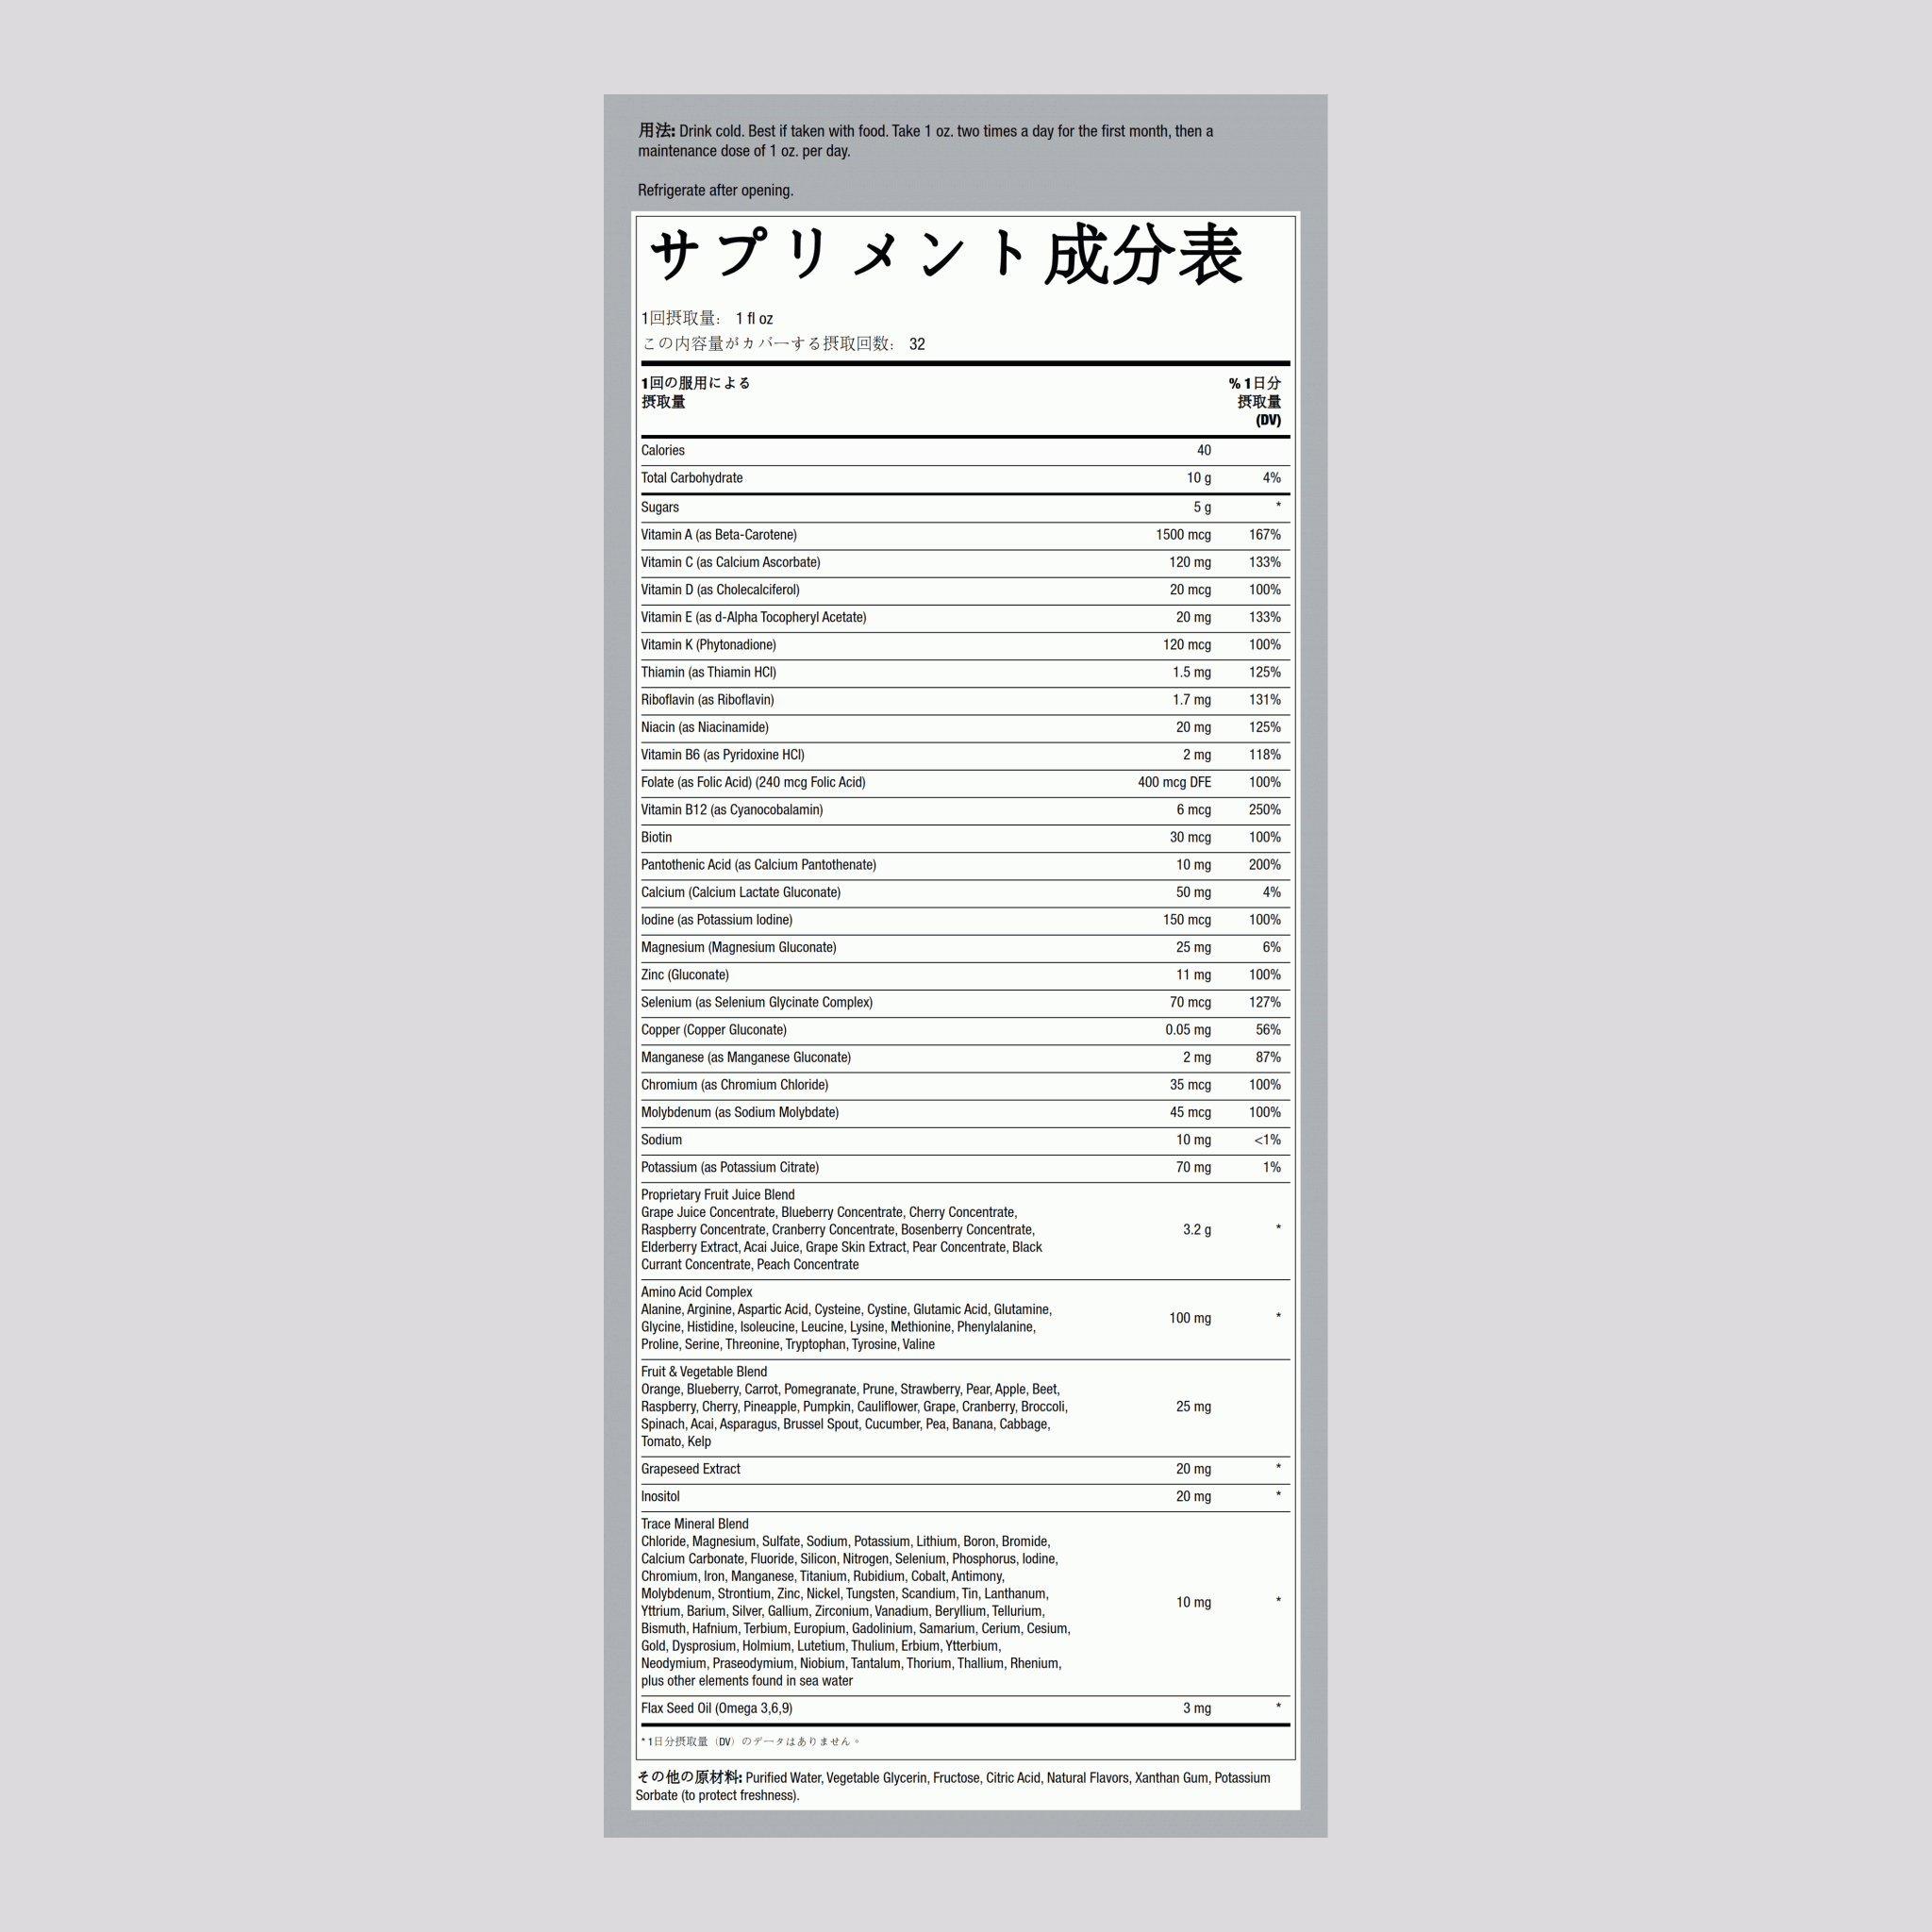Image resolution: width=1932 pixels, height=1932 pixels.
Task: Click 'Vitamin K (Phytonadione)' label
Action: click(x=708, y=645)
